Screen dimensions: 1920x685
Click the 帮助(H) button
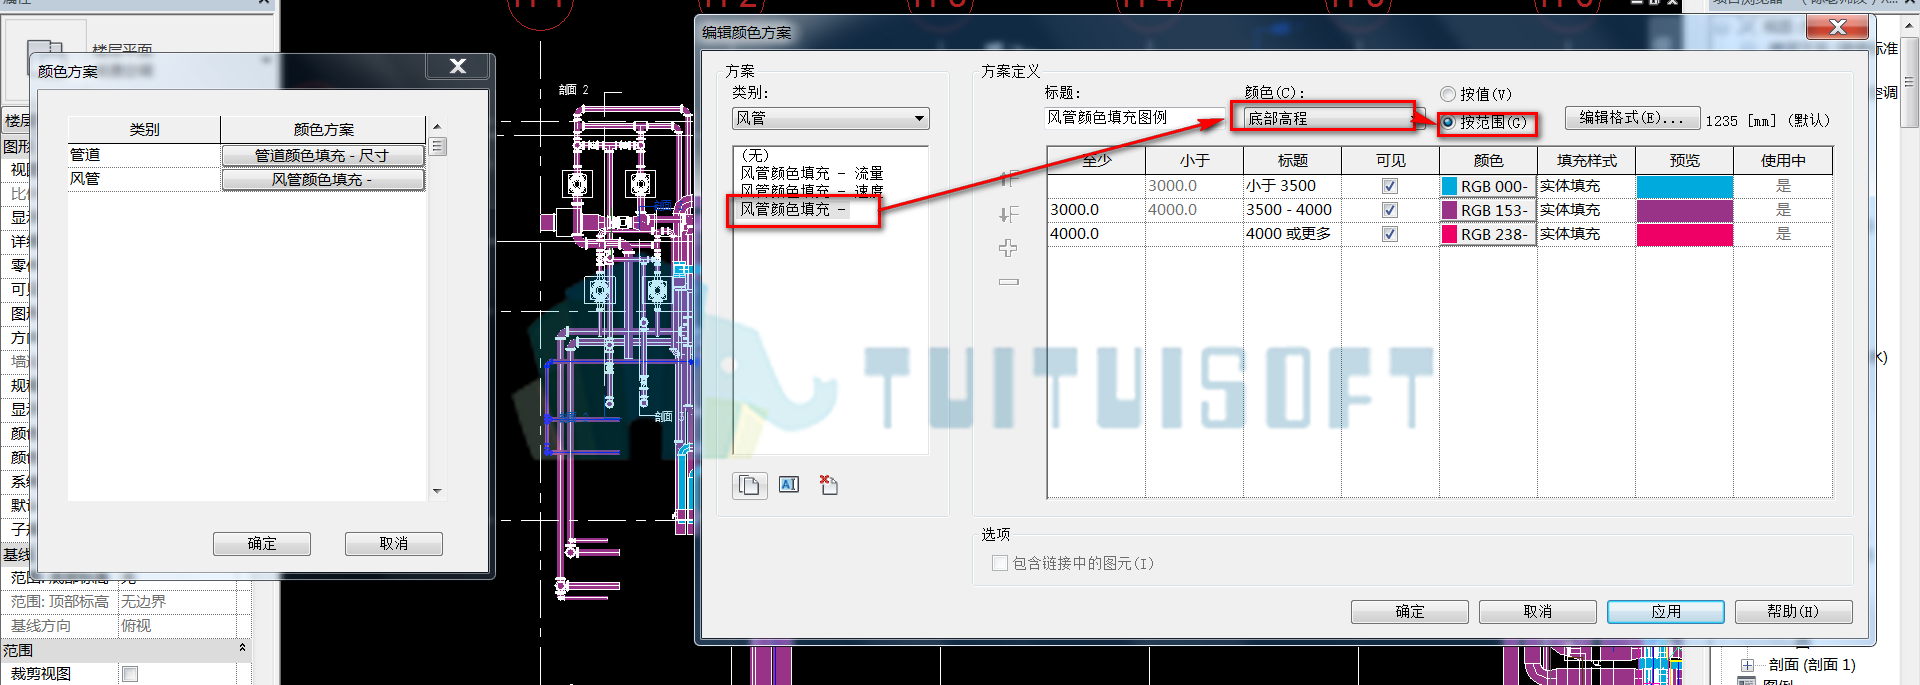pyautogui.click(x=1793, y=611)
